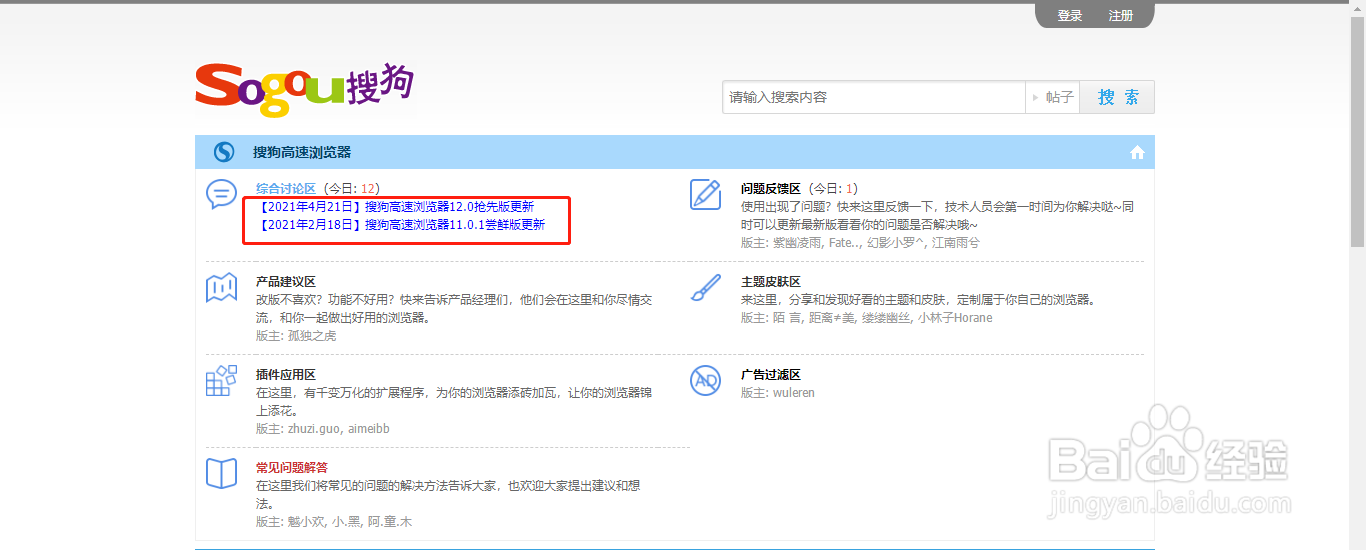Screen dimensions: 1366x550
Task: Click the open book icon beside 常见问题解答
Action: coord(221,473)
